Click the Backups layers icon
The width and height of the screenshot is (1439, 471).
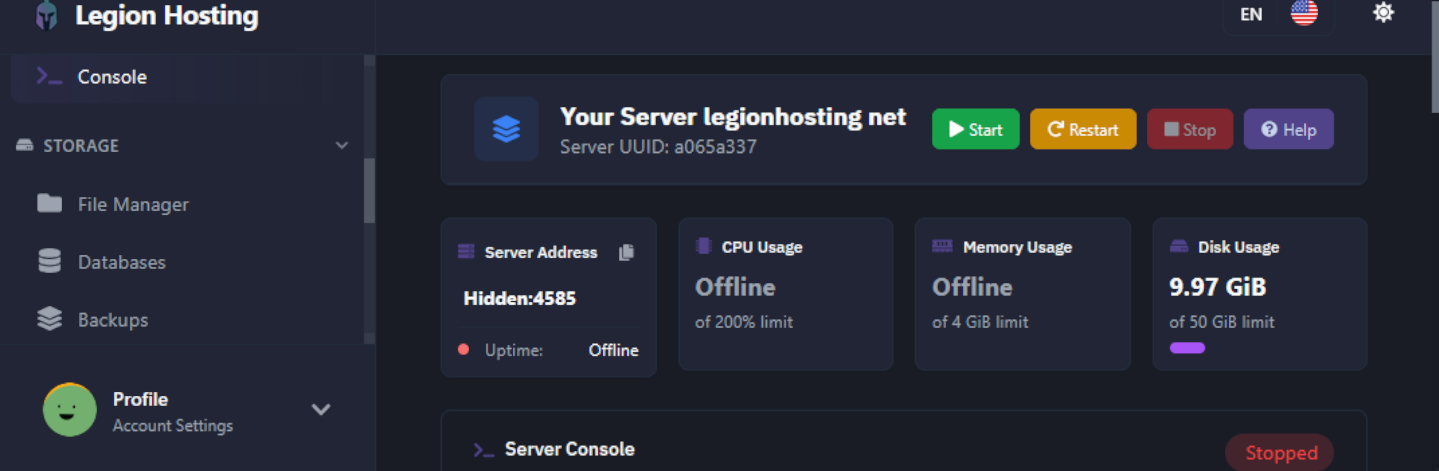[x=49, y=319]
